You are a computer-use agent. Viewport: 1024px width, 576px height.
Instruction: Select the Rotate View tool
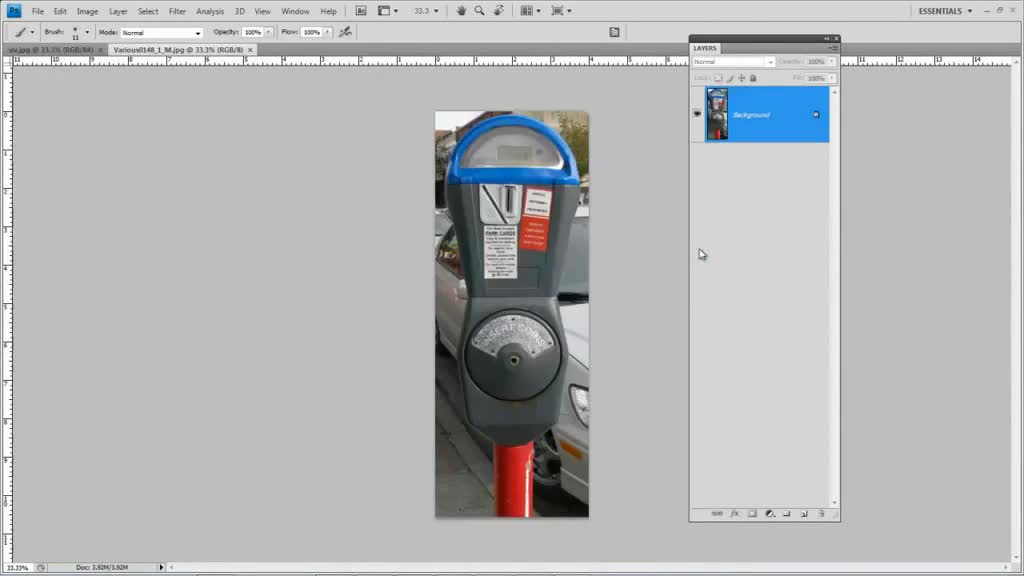(x=499, y=11)
